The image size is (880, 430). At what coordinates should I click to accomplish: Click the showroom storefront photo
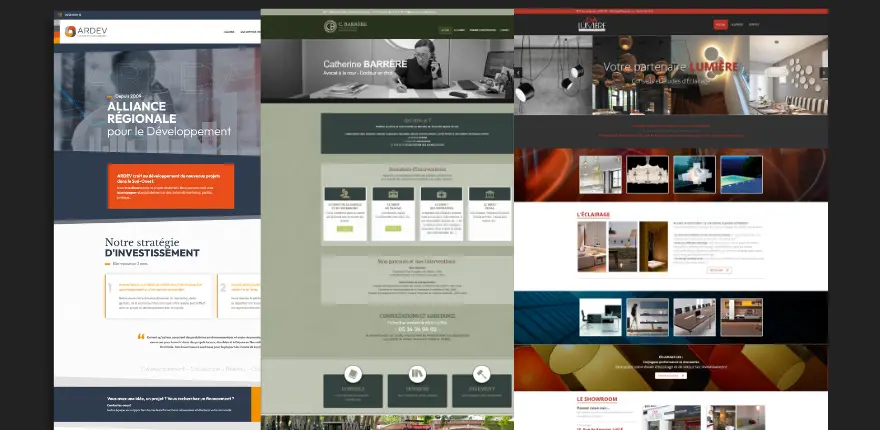tap(672, 417)
